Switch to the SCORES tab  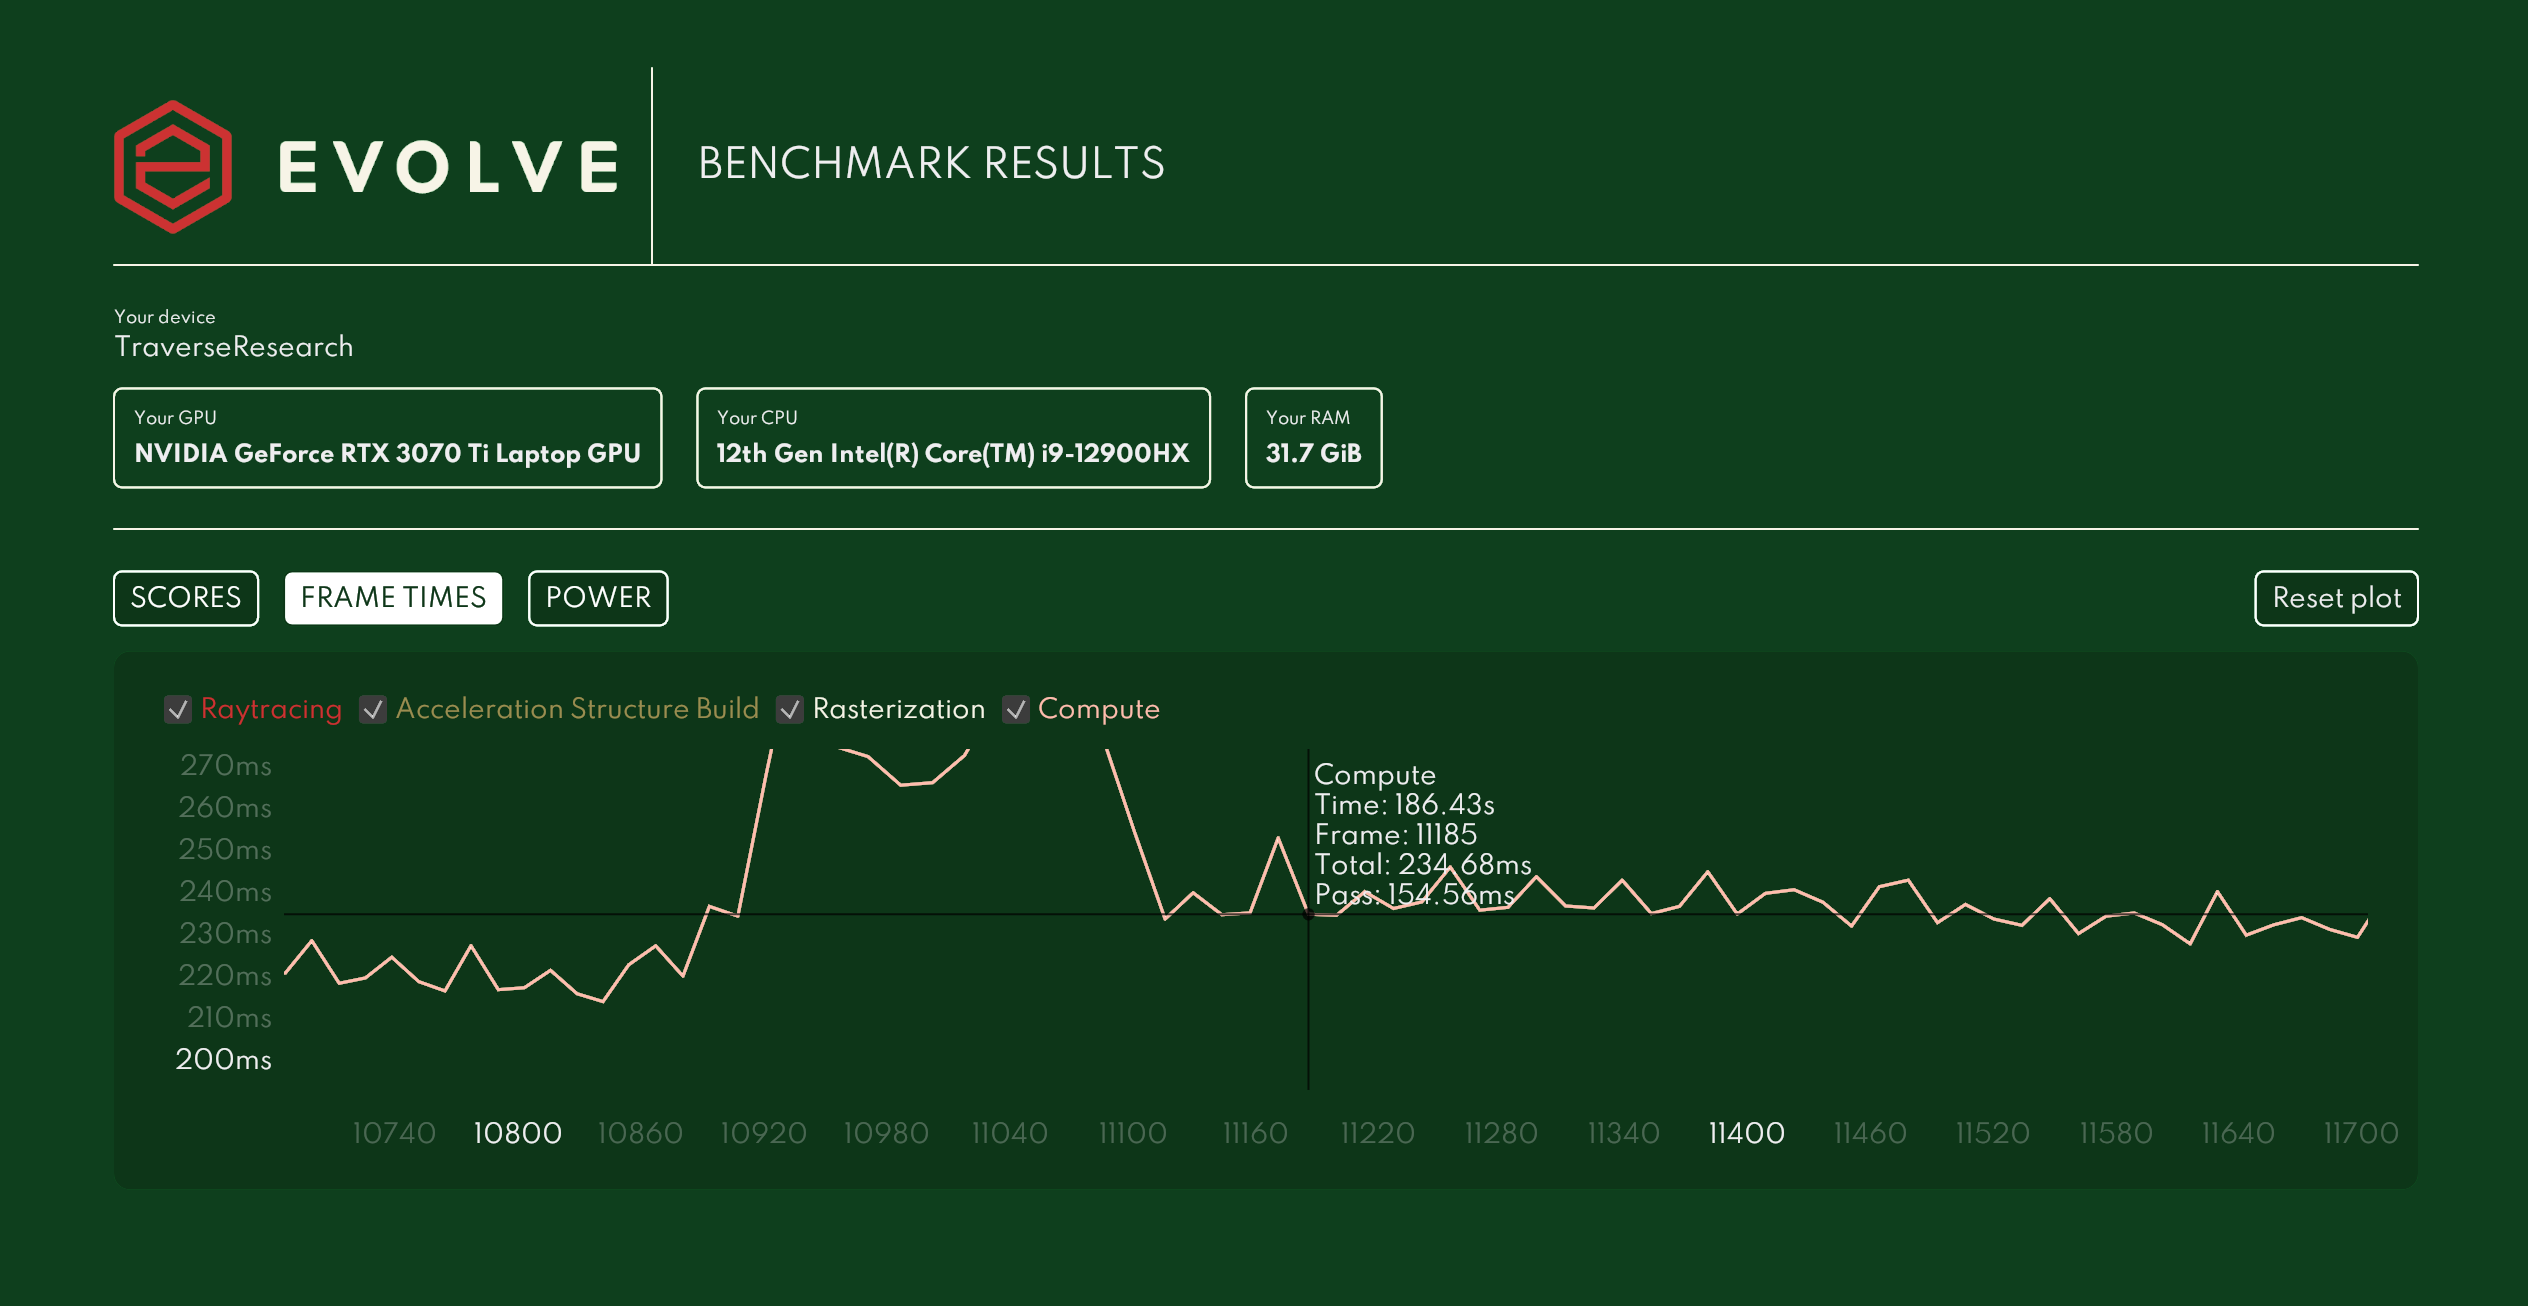click(x=186, y=598)
